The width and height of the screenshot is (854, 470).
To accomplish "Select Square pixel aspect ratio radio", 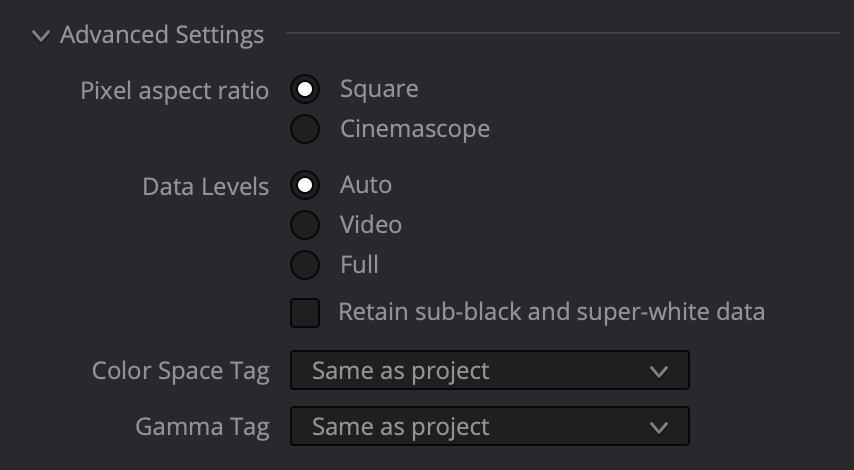I will coord(305,89).
